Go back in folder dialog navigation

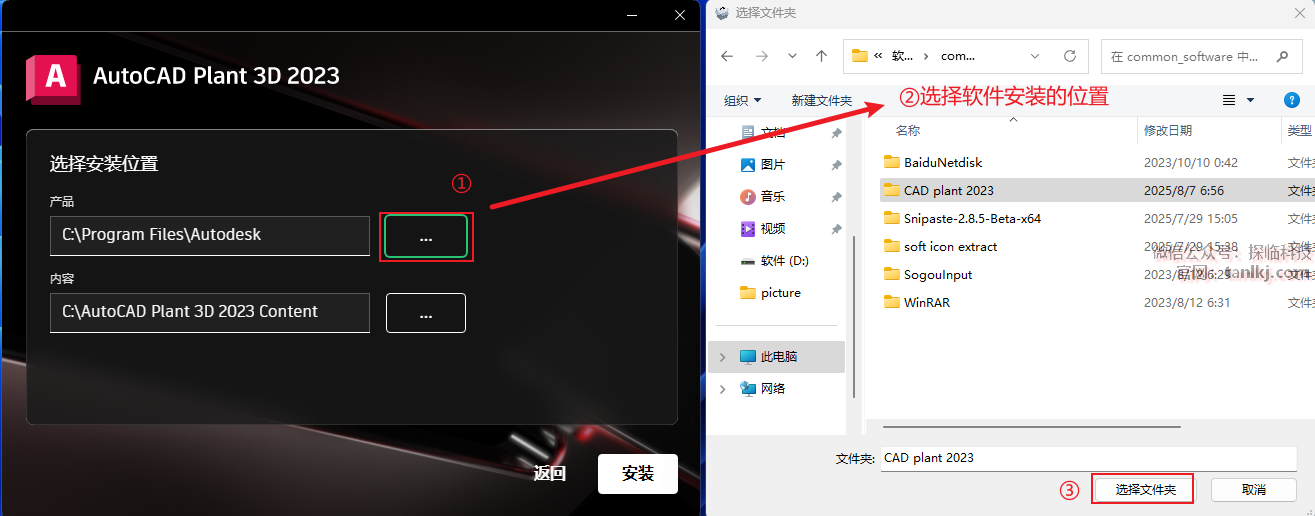pos(727,56)
